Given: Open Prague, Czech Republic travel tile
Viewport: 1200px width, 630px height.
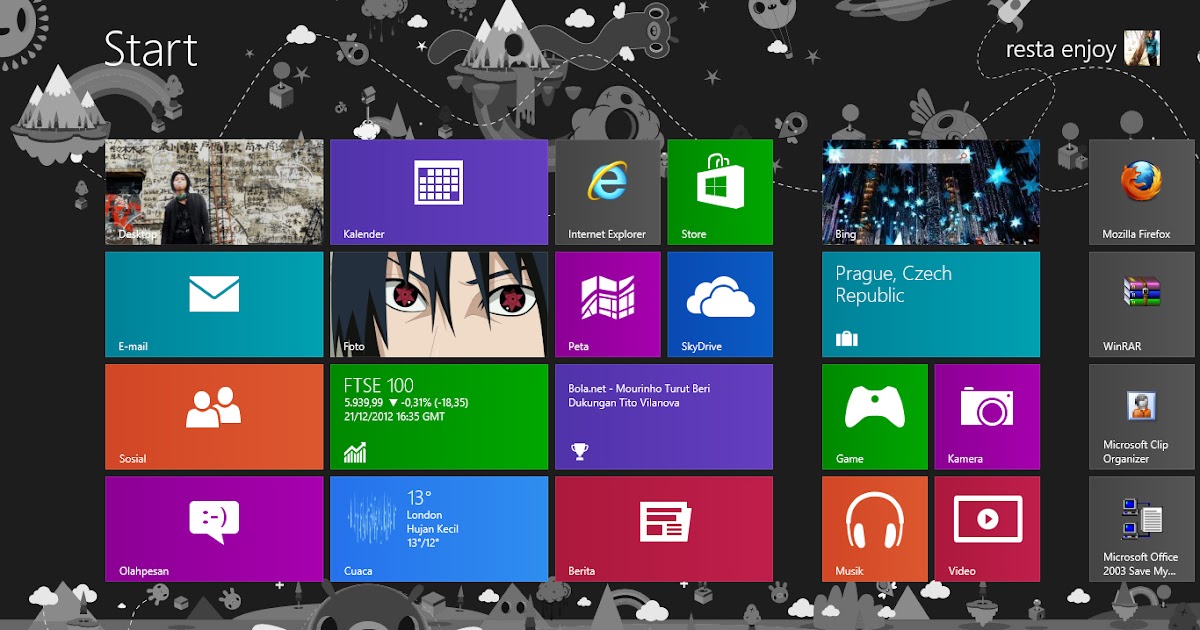Looking at the screenshot, I should [x=931, y=304].
